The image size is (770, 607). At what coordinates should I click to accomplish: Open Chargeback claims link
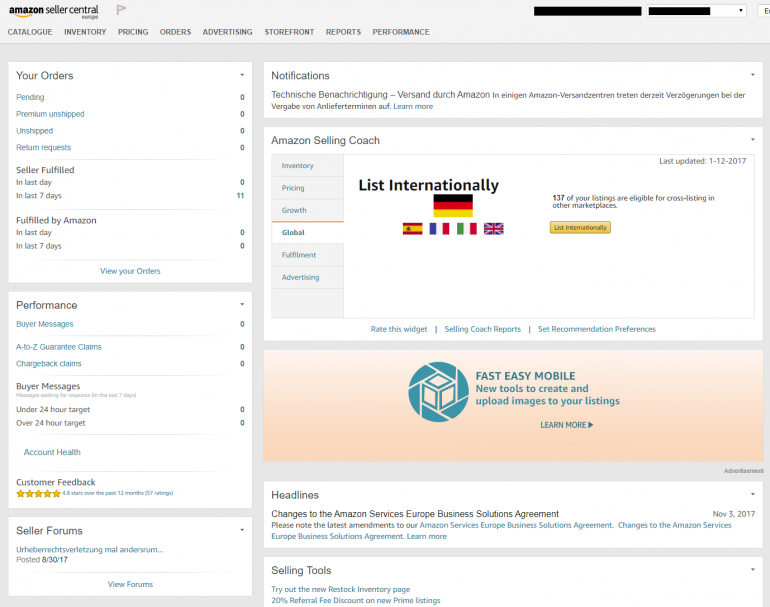(x=49, y=363)
